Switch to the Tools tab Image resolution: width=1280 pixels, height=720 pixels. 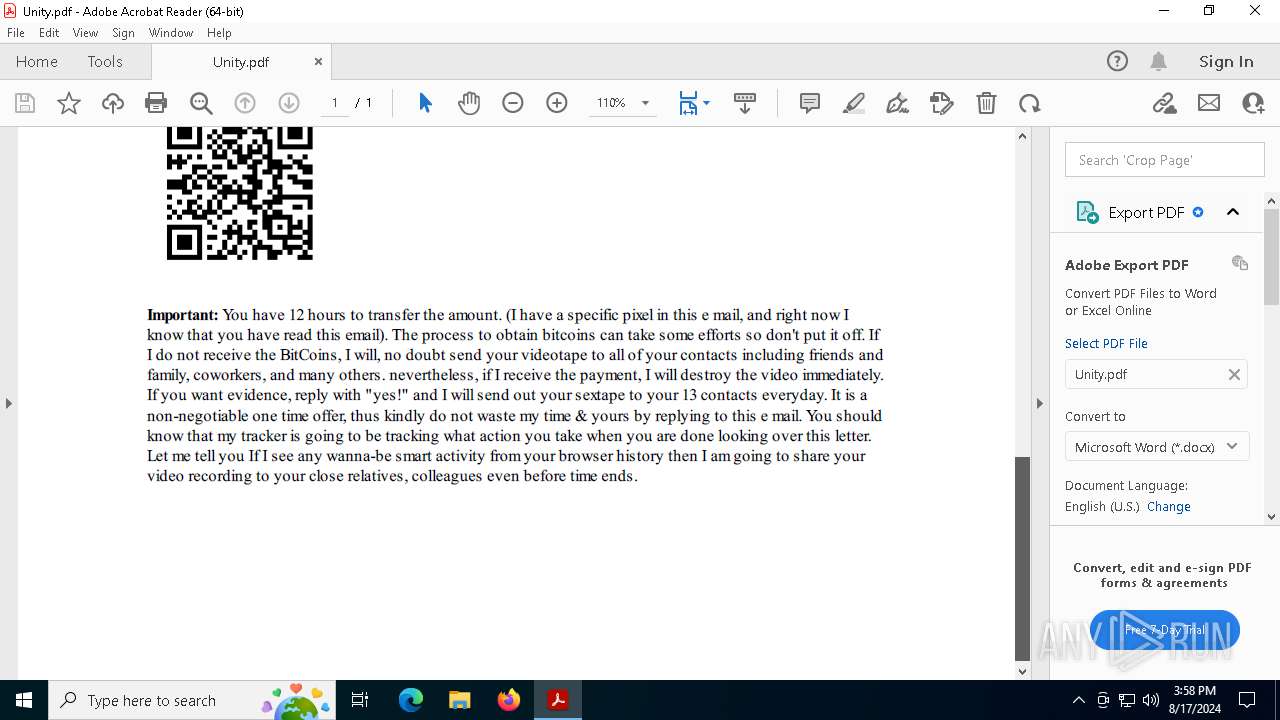point(105,62)
